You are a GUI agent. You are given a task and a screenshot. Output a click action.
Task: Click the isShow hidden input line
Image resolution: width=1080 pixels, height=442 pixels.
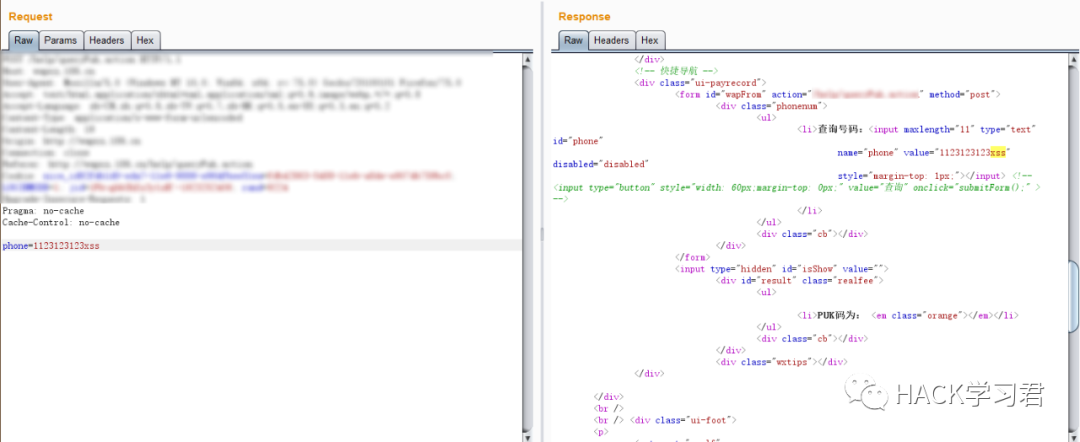point(782,269)
